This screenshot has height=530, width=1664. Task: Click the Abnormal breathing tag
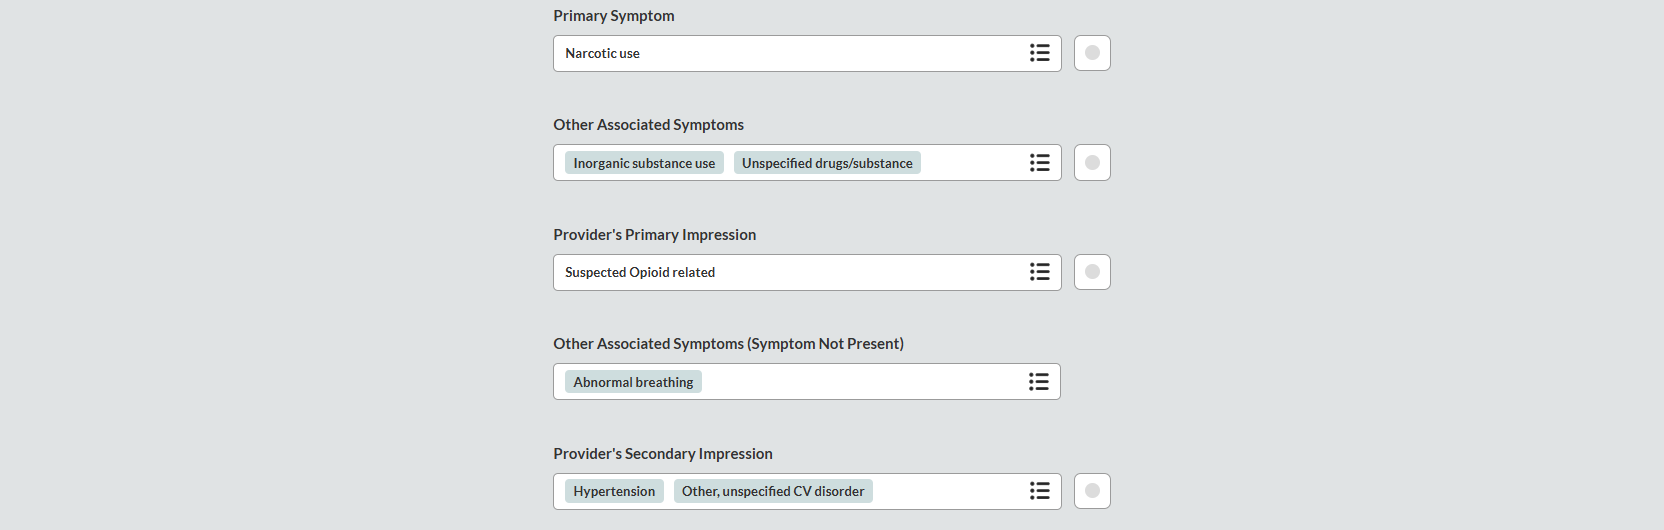(x=633, y=382)
